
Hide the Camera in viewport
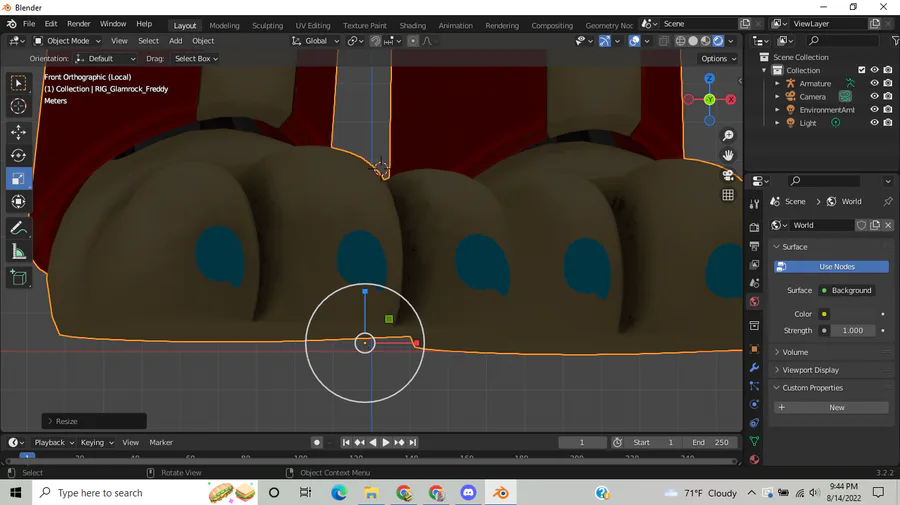874,96
